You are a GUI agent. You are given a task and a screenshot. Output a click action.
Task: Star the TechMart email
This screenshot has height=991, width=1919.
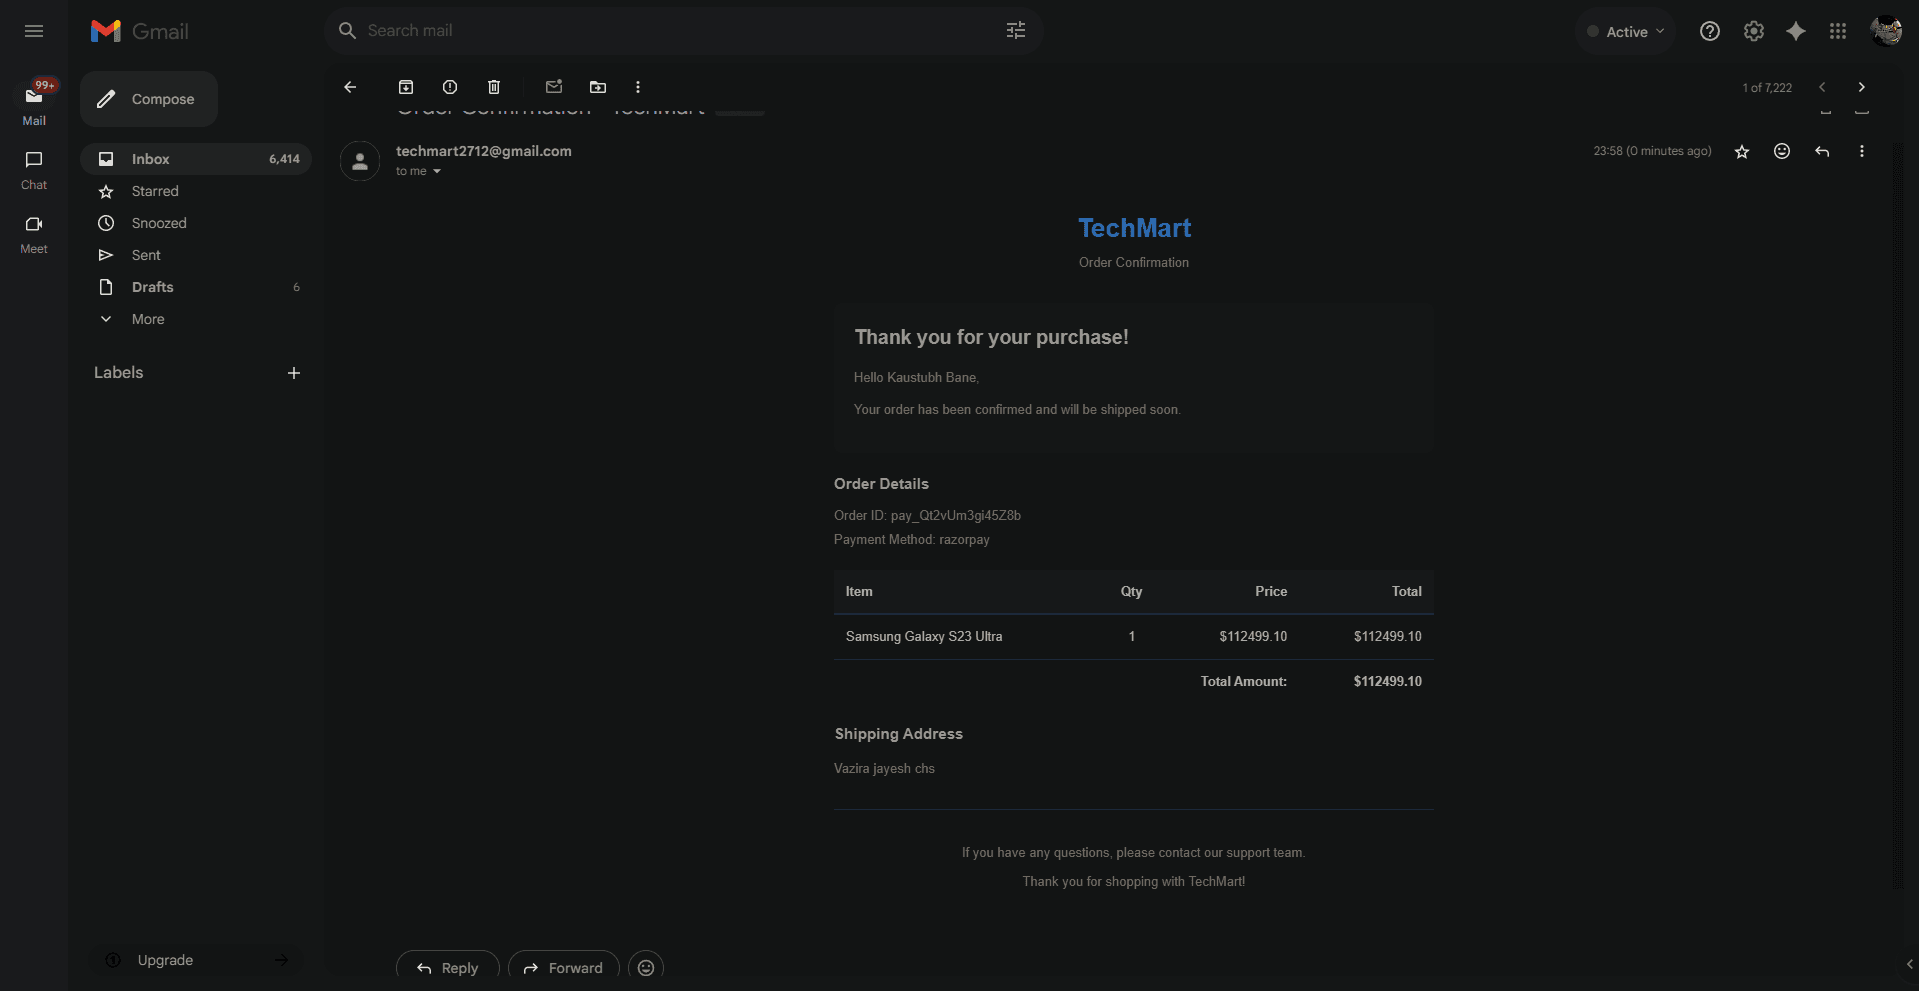point(1742,151)
